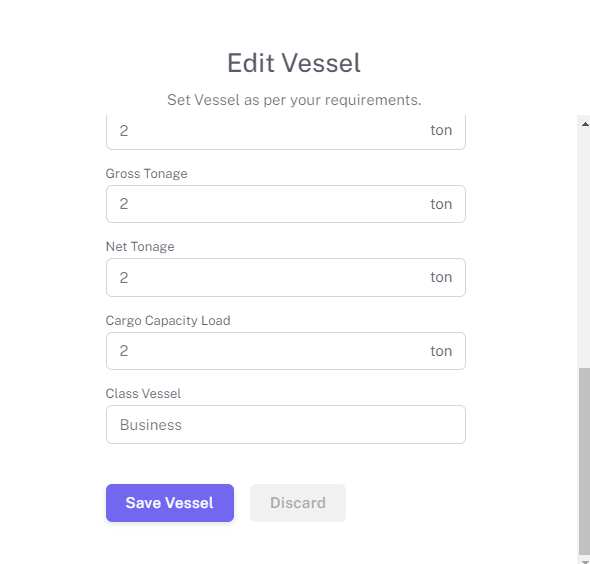Click the Save Vessel button

coord(170,503)
